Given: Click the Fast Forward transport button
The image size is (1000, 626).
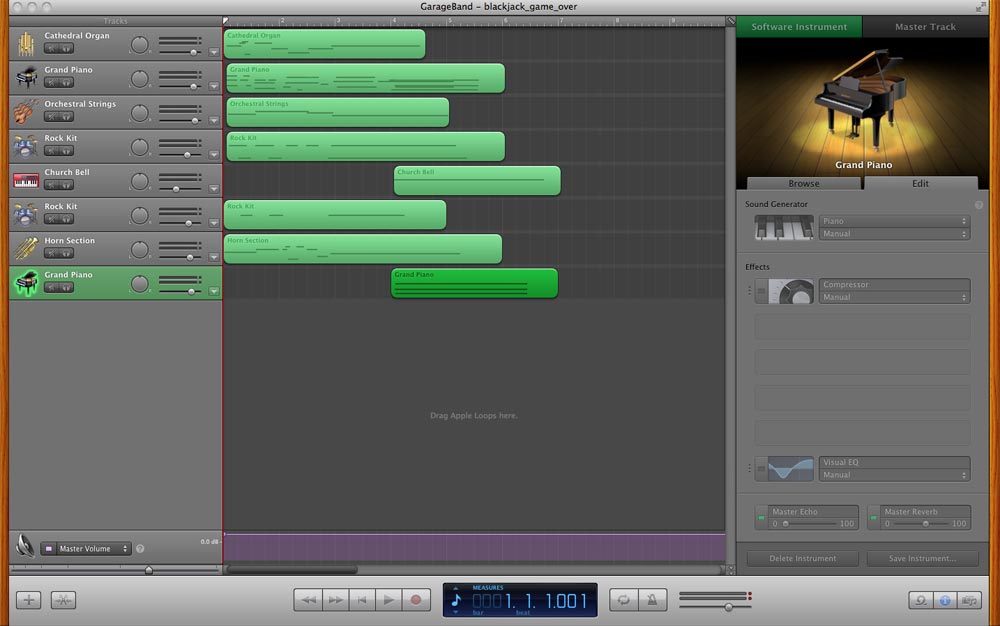Looking at the screenshot, I should click(x=335, y=600).
